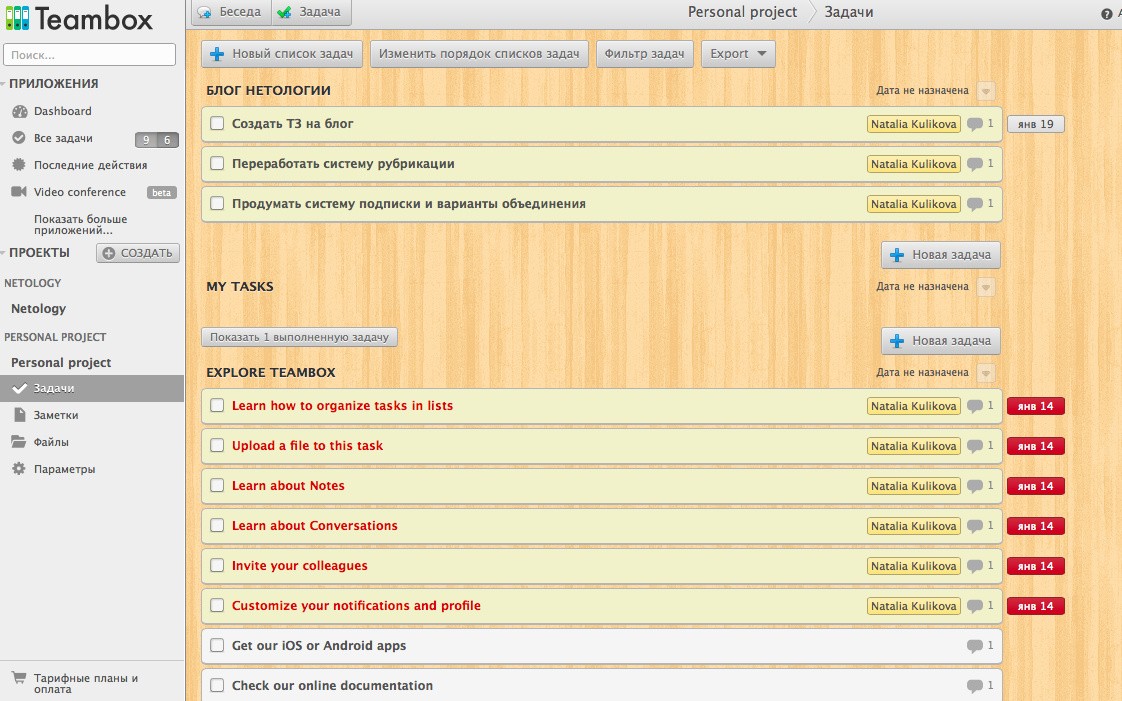Expand date dropdown arrow for Блог Нетологии list
The width and height of the screenshot is (1122, 701).
pyautogui.click(x=986, y=91)
